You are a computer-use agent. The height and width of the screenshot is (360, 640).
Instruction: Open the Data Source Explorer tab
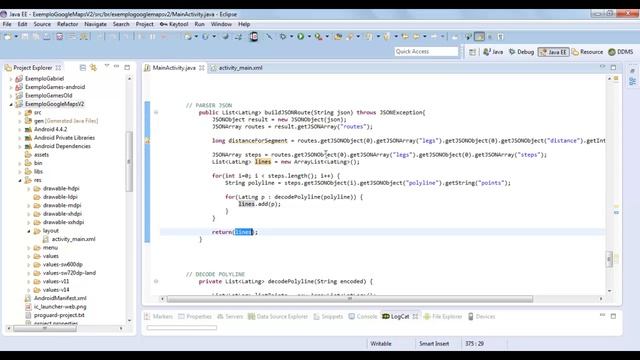(x=278, y=316)
